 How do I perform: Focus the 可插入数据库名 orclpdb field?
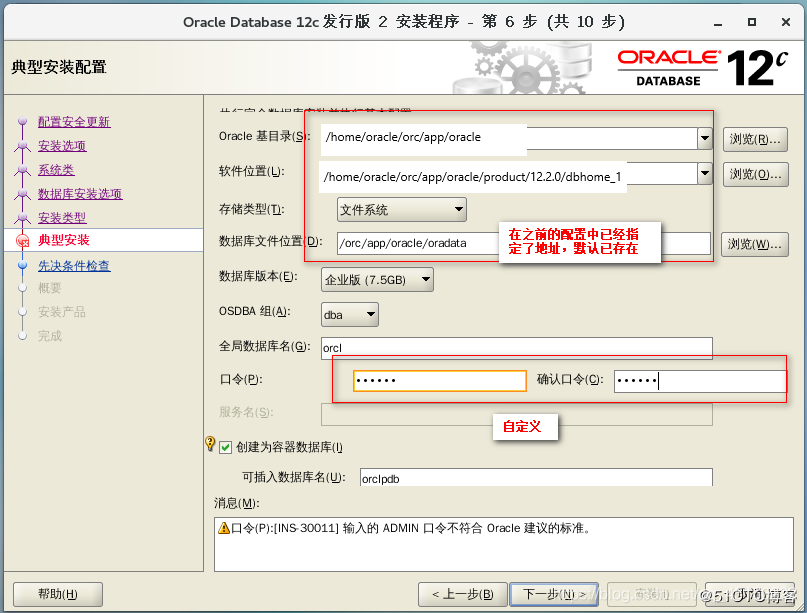(536, 478)
